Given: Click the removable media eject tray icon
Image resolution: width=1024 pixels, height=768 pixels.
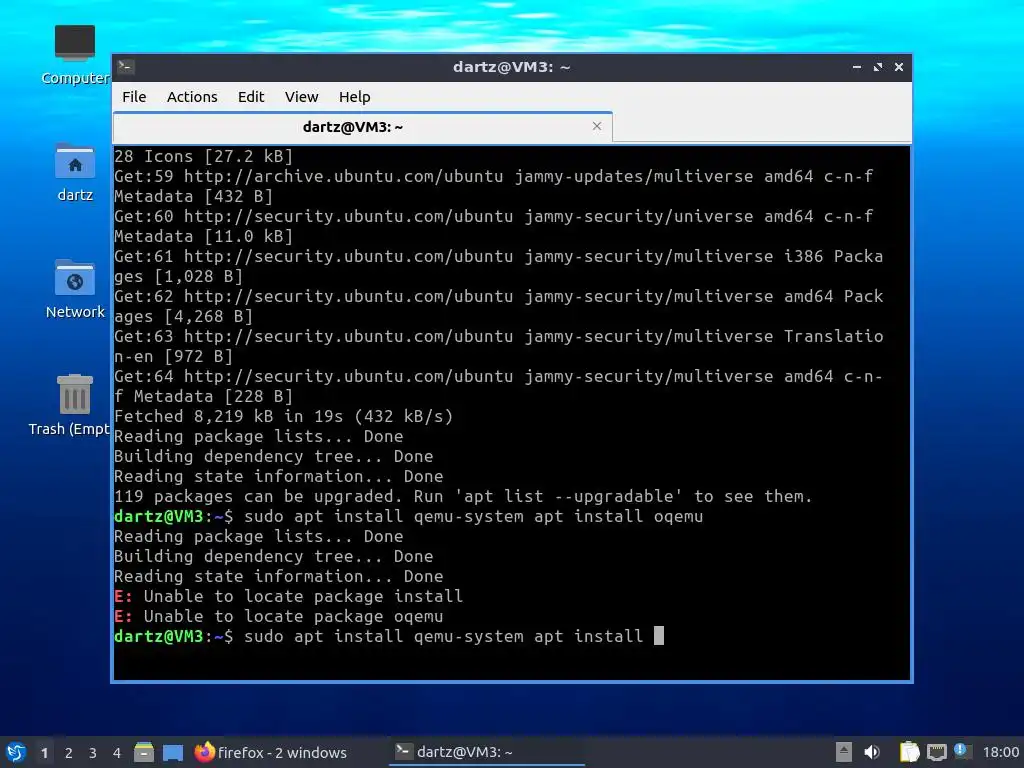Looking at the screenshot, I should tap(843, 752).
